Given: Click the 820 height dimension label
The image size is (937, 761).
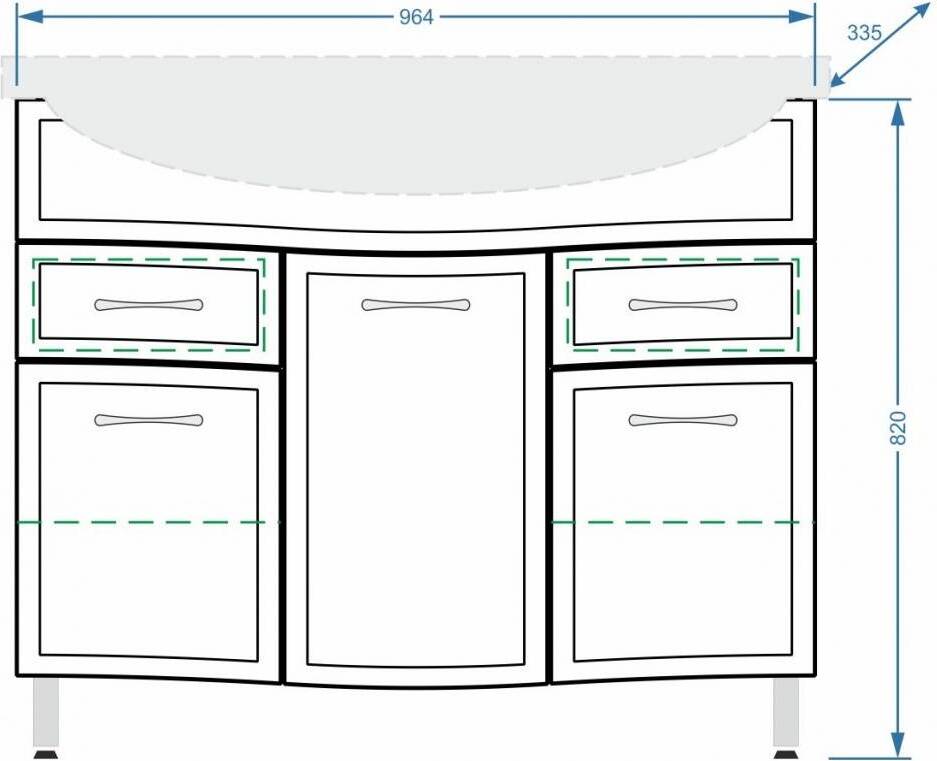Looking at the screenshot, I should tap(898, 427).
